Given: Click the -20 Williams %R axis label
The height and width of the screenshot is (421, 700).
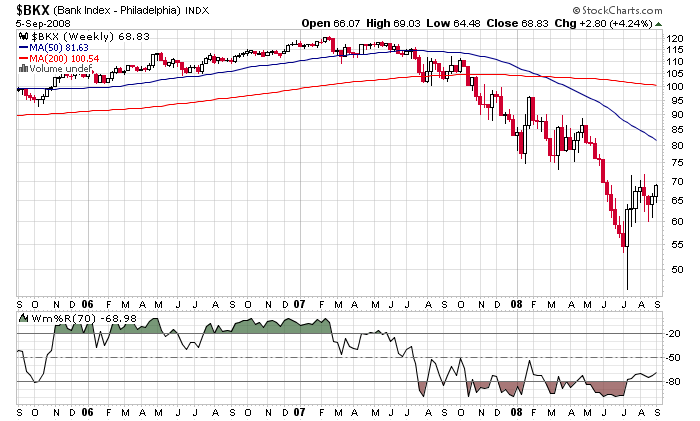Looking at the screenshot, I should 673,334.
